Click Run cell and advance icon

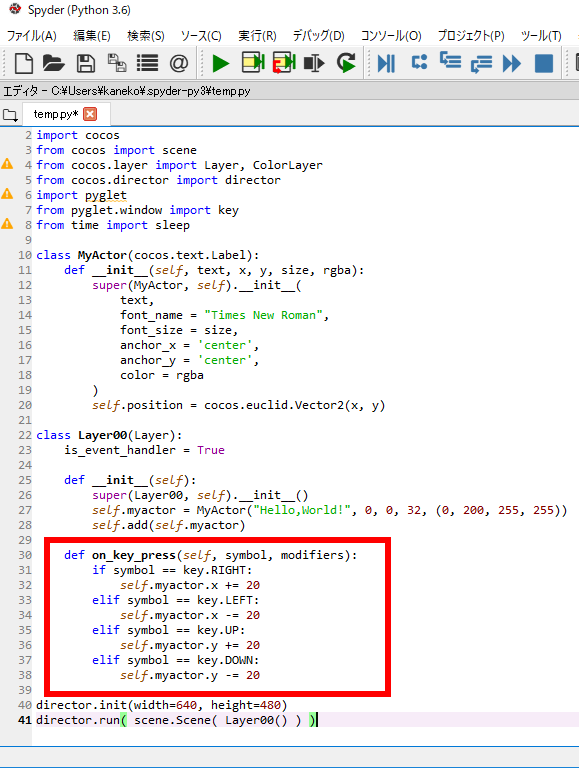click(284, 63)
